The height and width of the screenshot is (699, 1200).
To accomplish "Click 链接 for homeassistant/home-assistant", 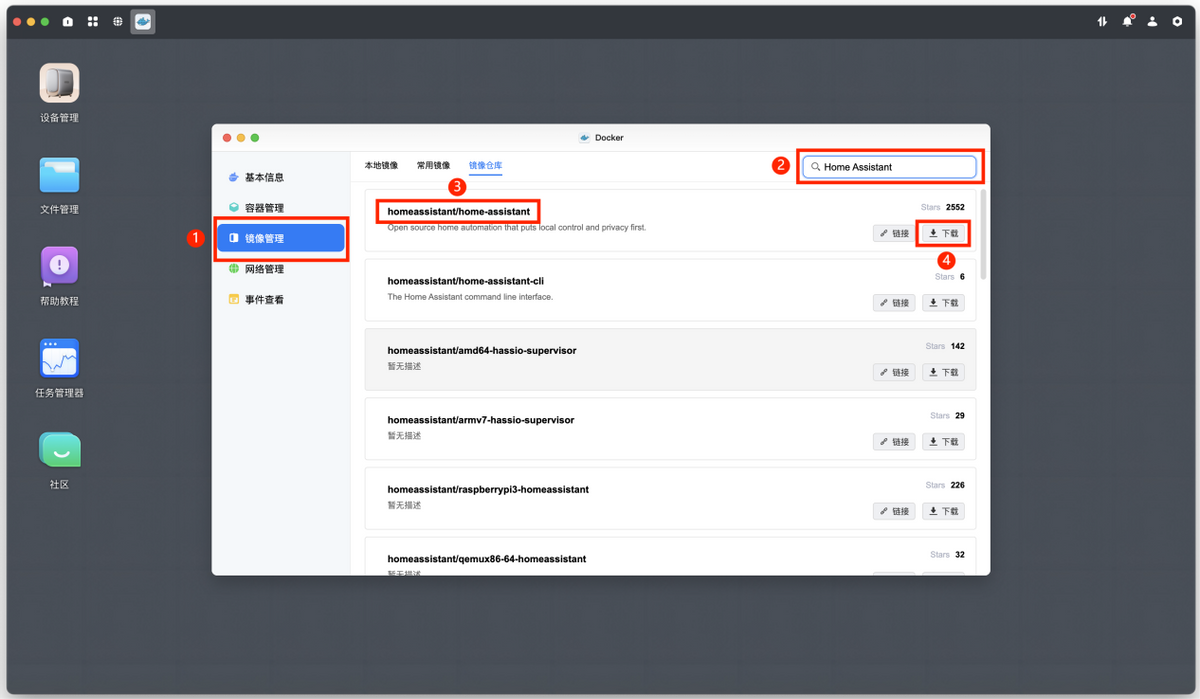I will (x=894, y=233).
